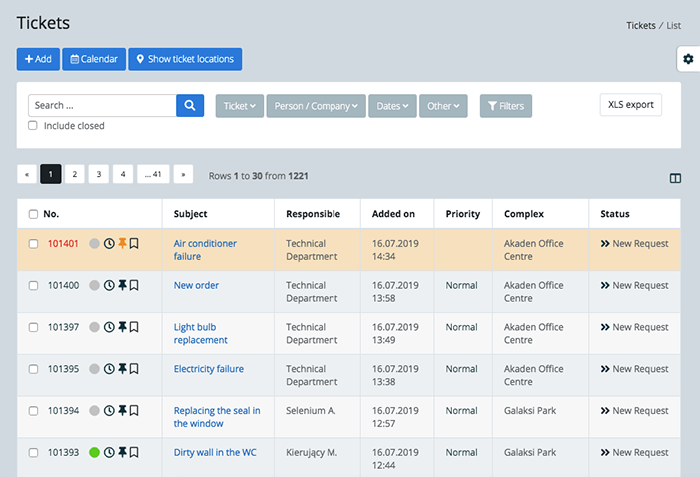
Task: Tick the select-all checkbox in header
Action: [33, 214]
